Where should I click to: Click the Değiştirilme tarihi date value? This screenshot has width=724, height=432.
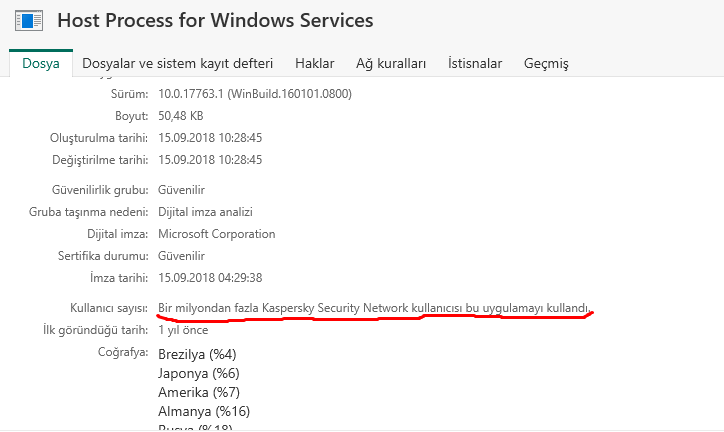point(210,160)
